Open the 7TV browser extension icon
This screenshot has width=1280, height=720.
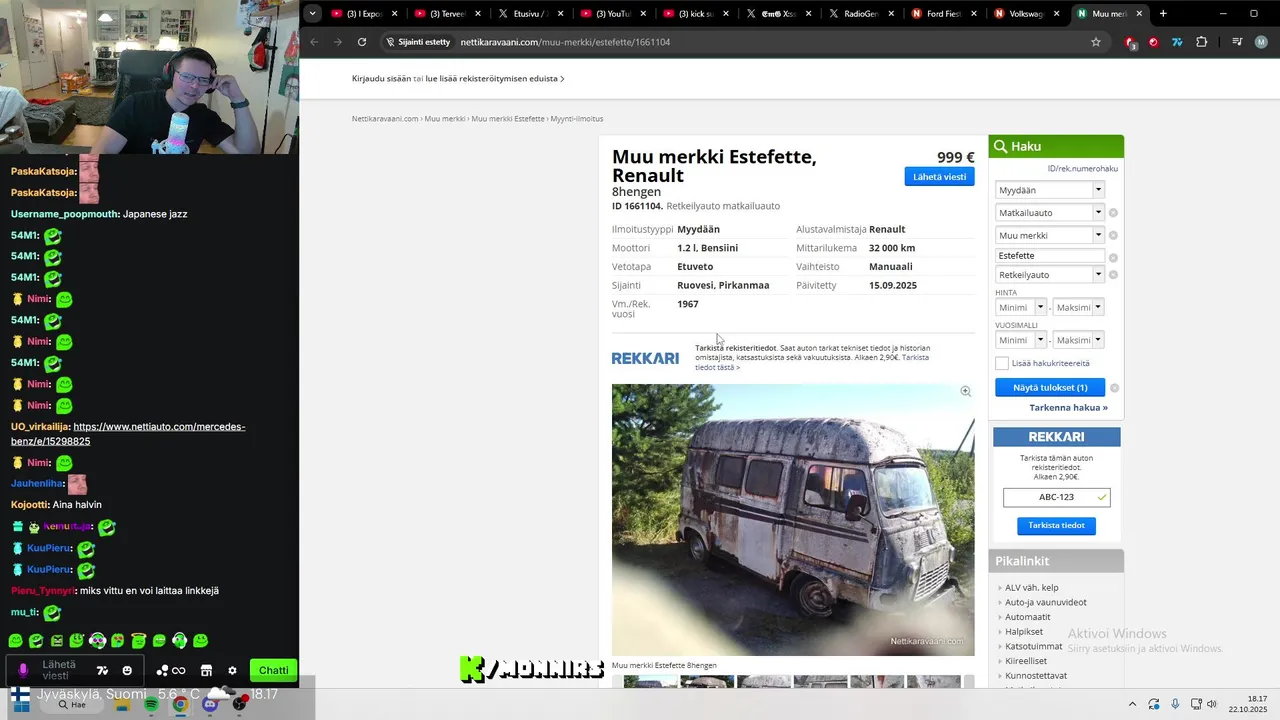tap(1177, 42)
